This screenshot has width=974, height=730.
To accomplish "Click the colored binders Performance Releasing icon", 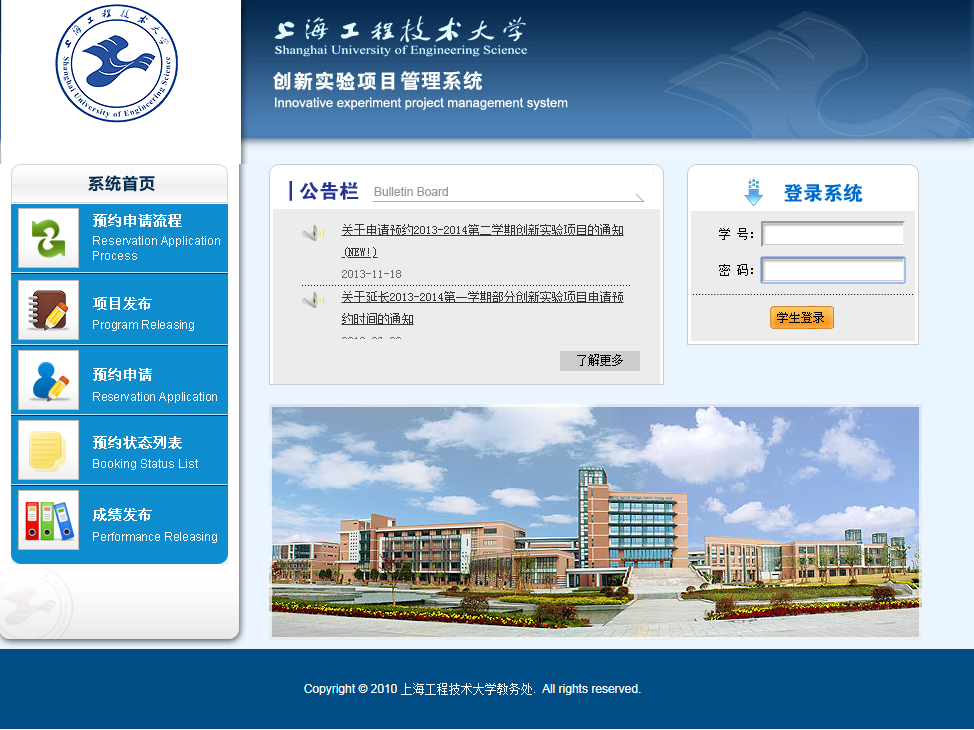I will click(x=48, y=520).
